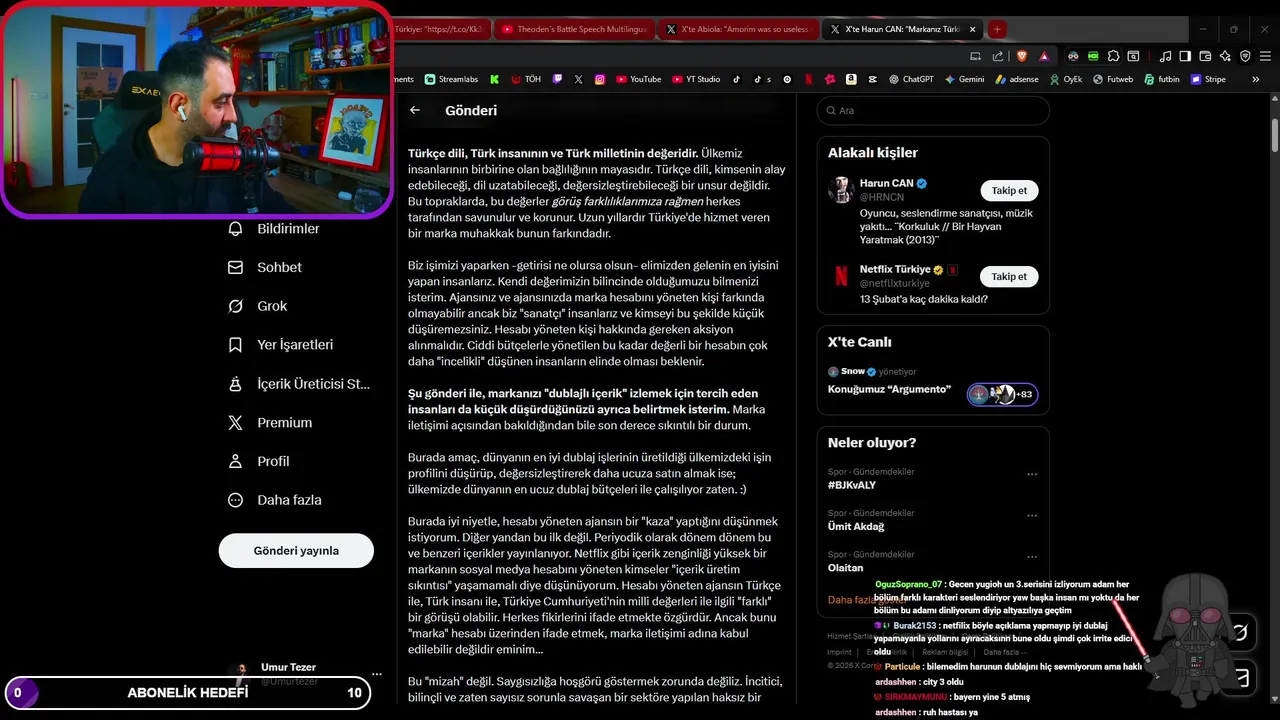Image resolution: width=1280 pixels, height=720 pixels.
Task: Open the Futweb bookmark
Action: [x=1113, y=79]
